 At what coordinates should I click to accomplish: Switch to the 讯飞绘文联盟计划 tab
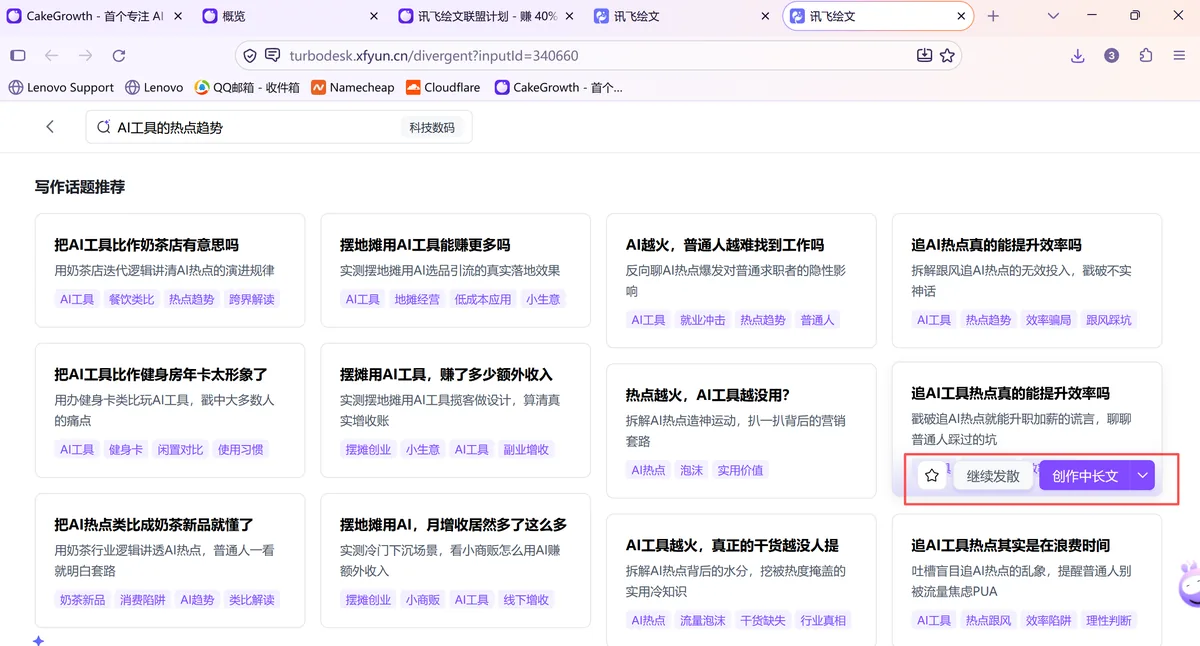pos(485,16)
